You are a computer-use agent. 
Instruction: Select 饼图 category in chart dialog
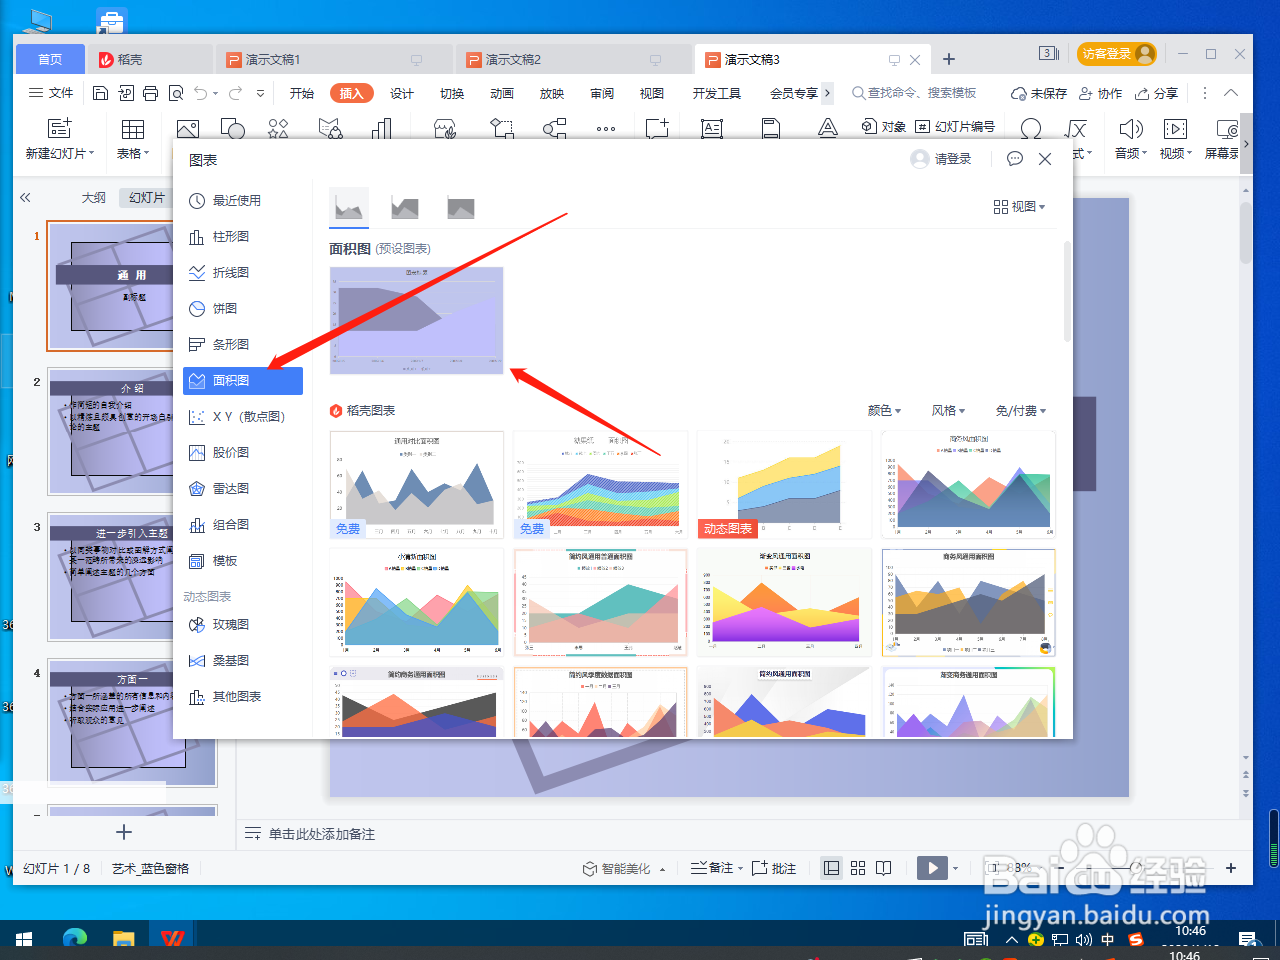click(x=242, y=308)
